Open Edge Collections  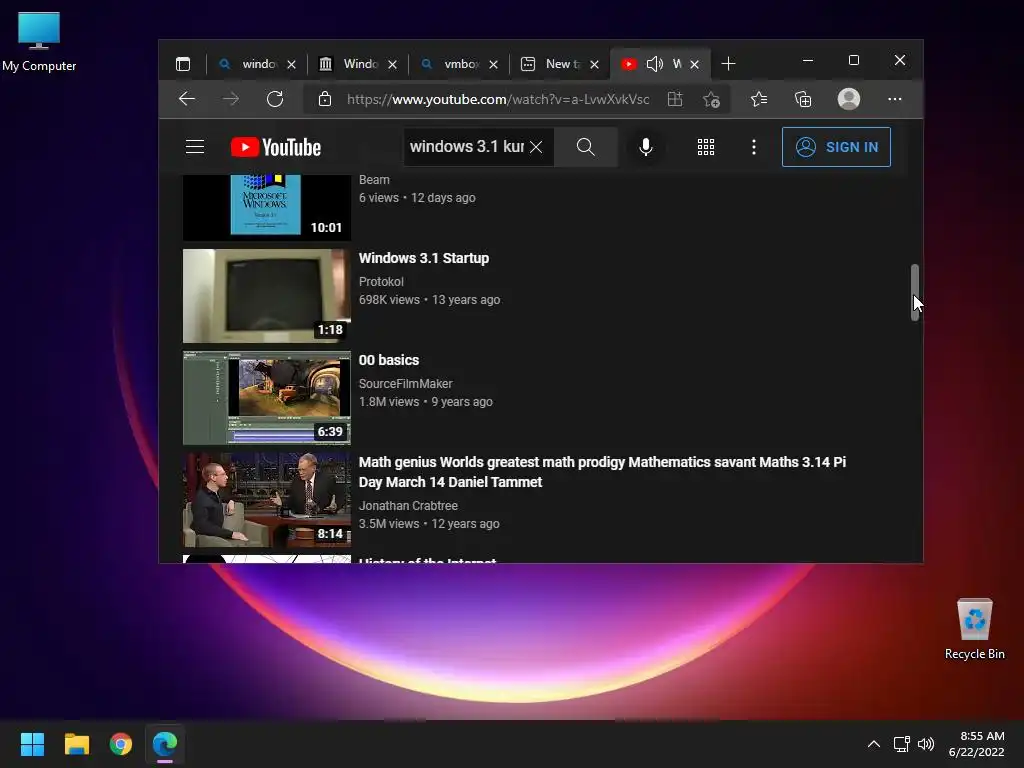803,99
